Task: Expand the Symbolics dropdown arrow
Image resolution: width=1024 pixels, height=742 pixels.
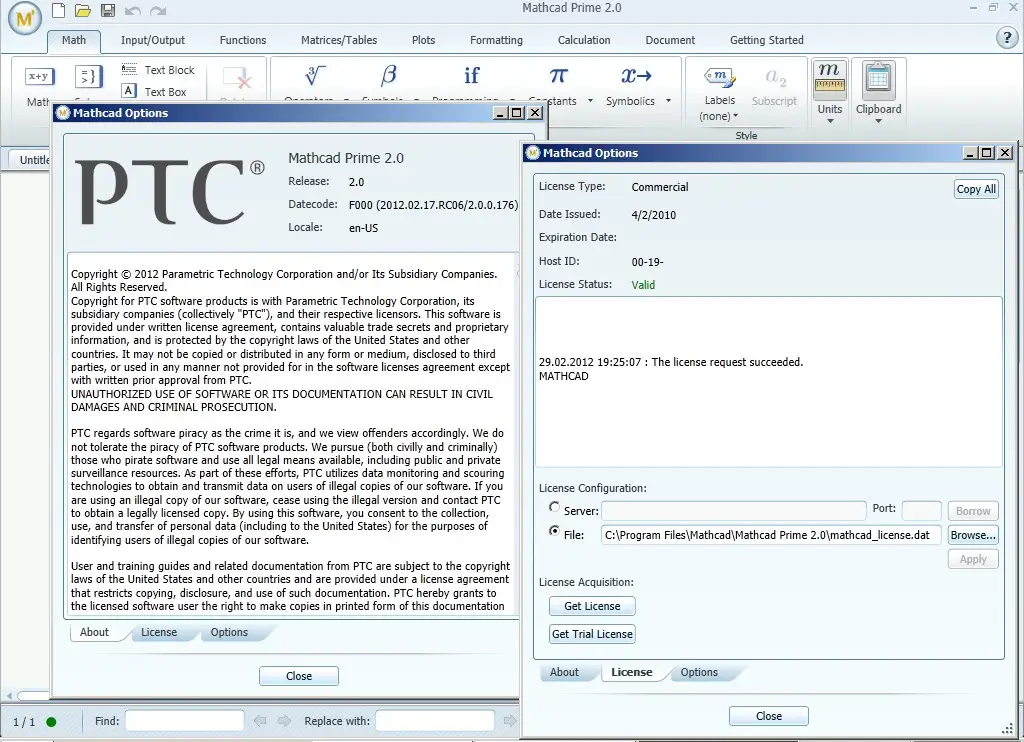Action: 668,101
